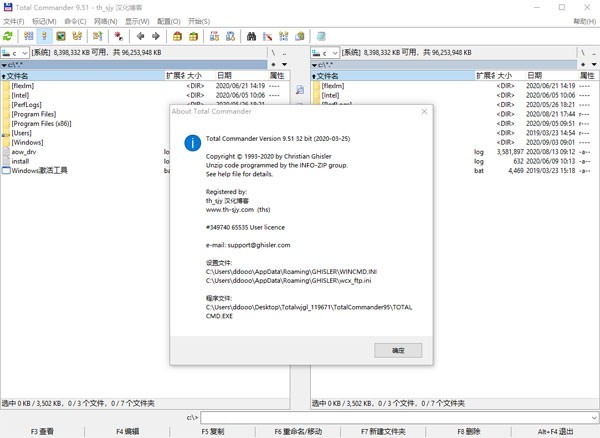Viewport: 600px width, 438px height.
Task: Go forward with the right arrow icon
Action: pyautogui.click(x=155, y=36)
